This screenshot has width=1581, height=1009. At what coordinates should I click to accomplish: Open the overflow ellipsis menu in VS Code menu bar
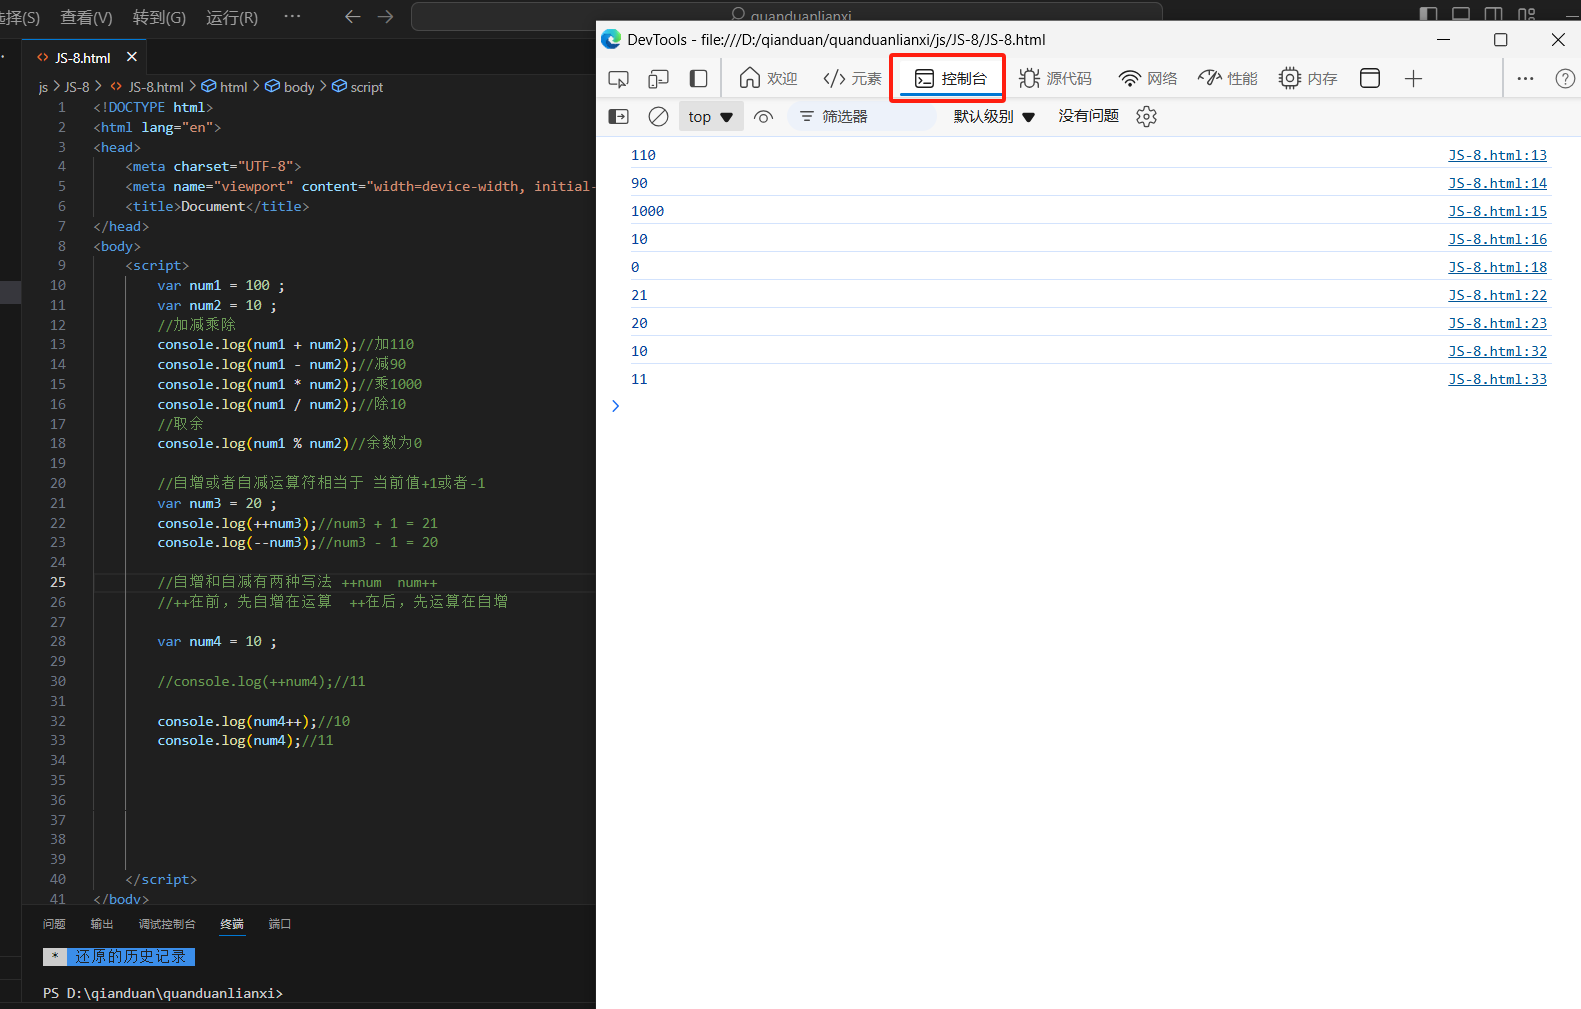[292, 16]
